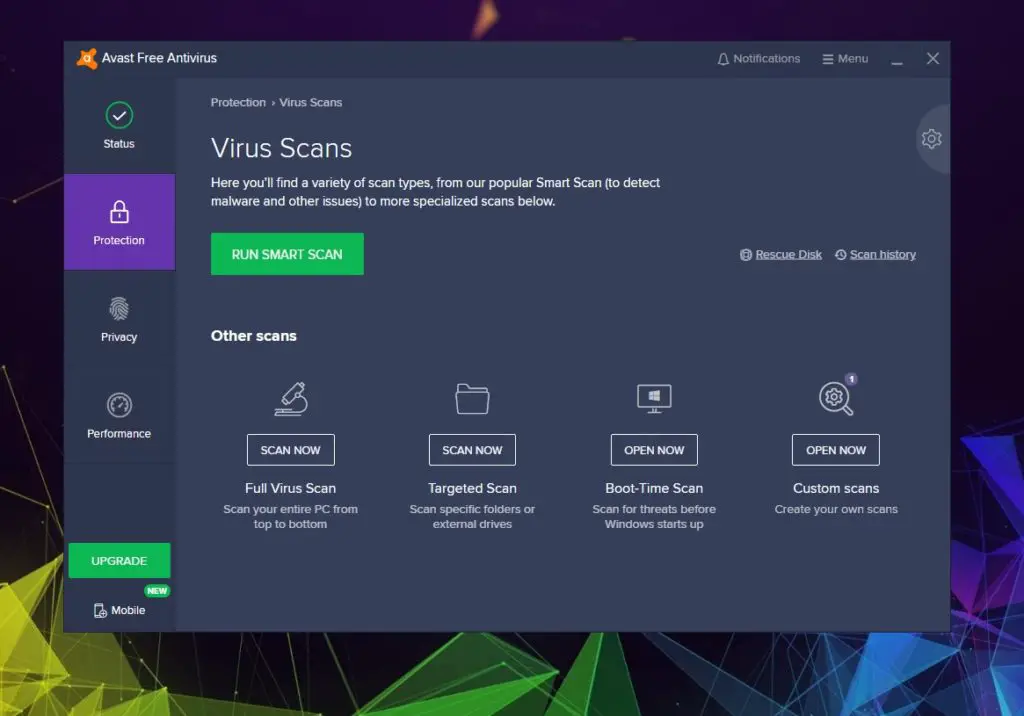Click the hamburger Menu icon
The image size is (1024, 716).
827,59
